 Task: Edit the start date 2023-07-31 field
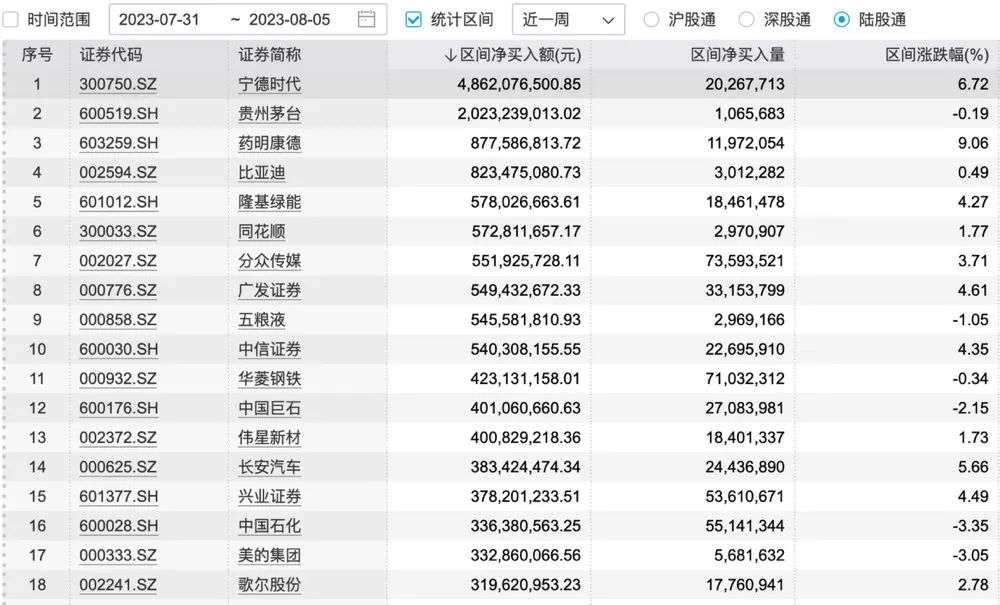point(159,20)
